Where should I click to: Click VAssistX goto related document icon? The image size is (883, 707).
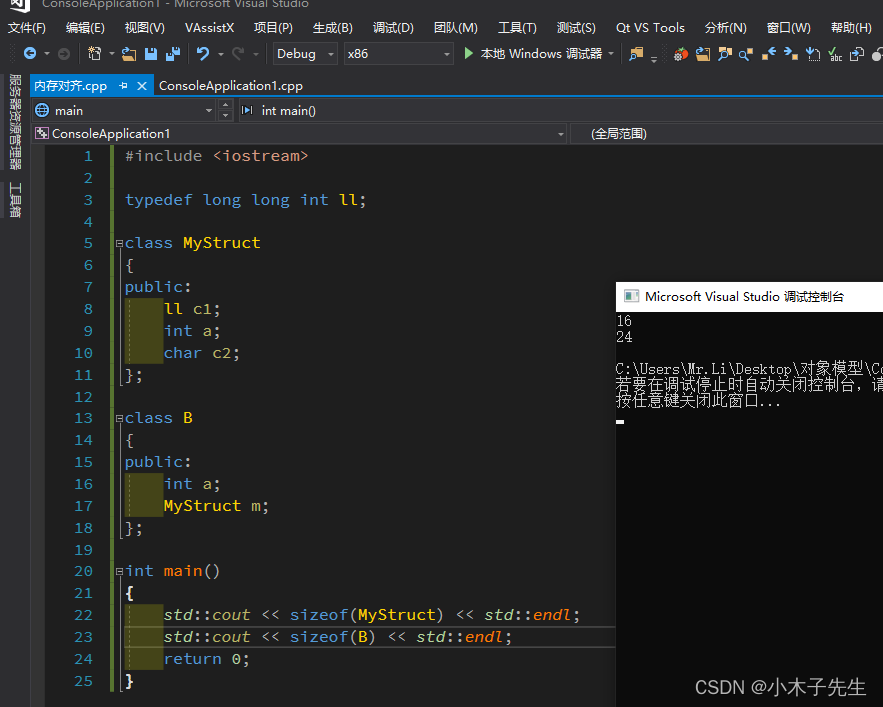[x=857, y=54]
